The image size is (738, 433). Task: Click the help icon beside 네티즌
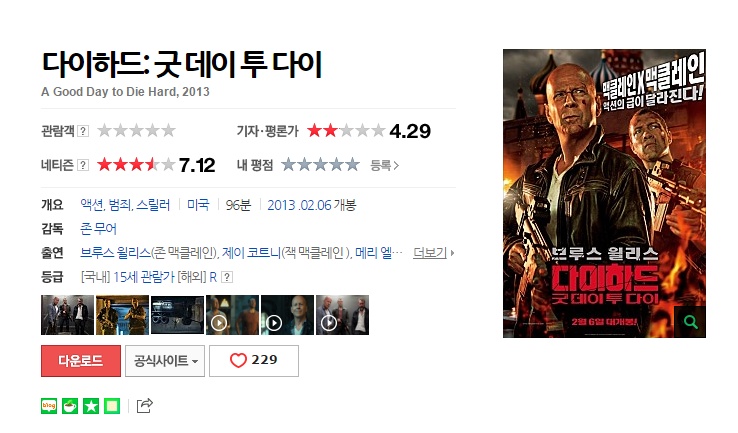[x=83, y=165]
